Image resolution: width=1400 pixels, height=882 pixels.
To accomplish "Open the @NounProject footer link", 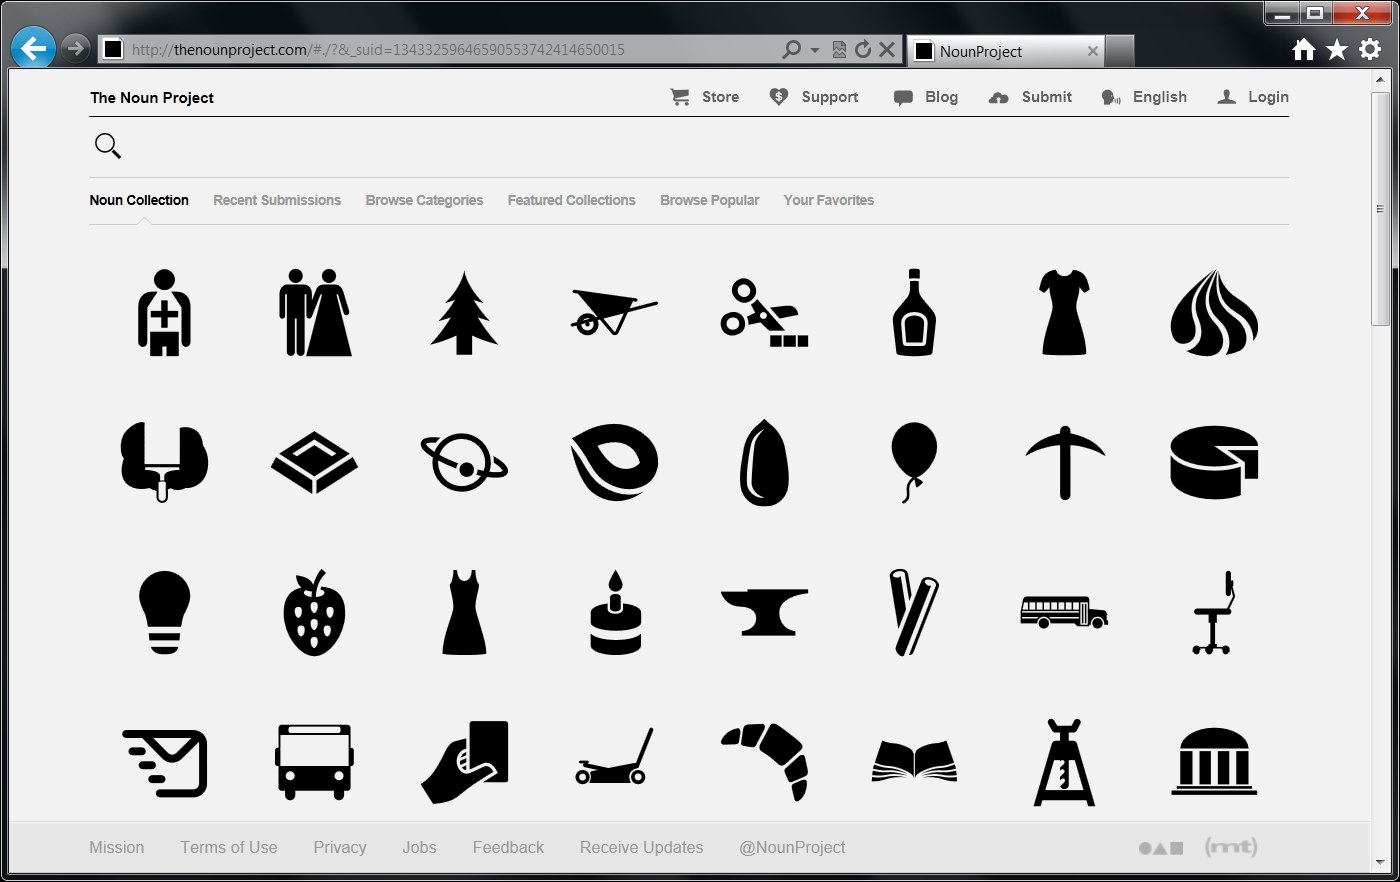I will point(792,847).
